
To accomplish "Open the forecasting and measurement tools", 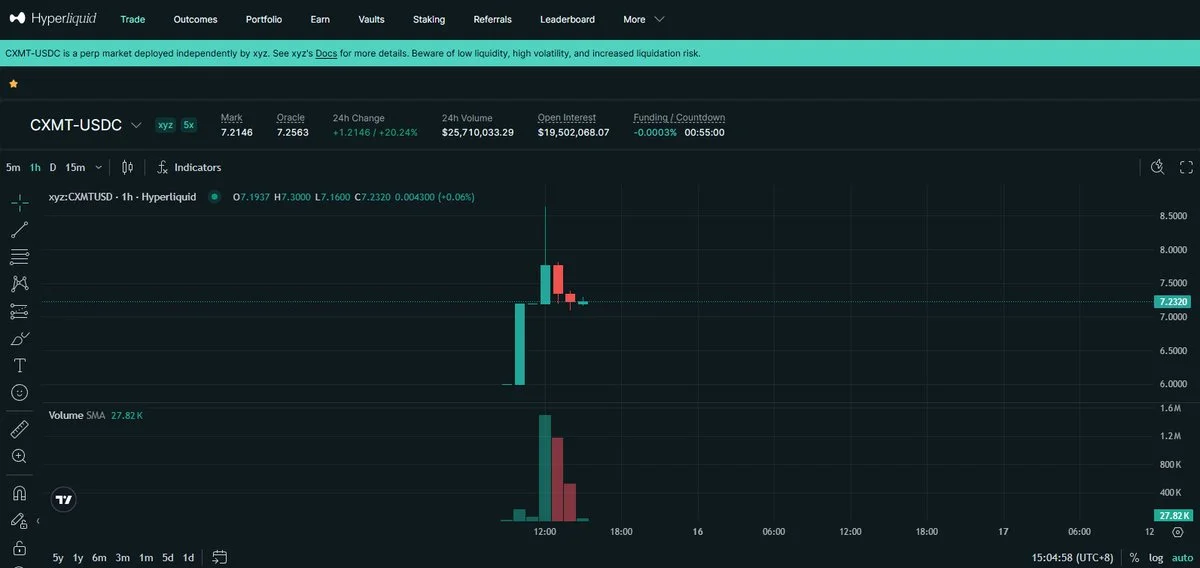I will 19,311.
